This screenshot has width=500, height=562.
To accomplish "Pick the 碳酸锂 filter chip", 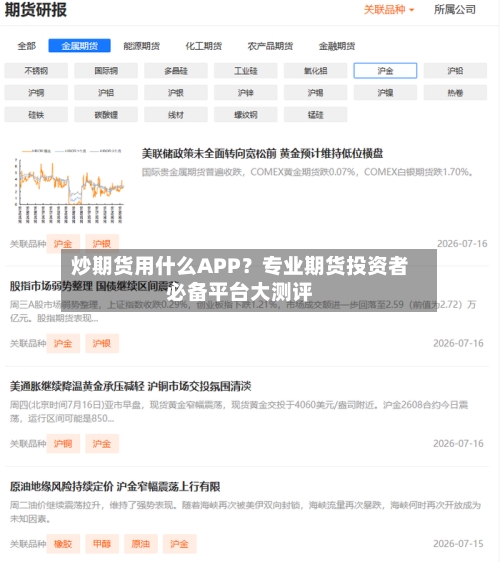I will click(x=106, y=115).
